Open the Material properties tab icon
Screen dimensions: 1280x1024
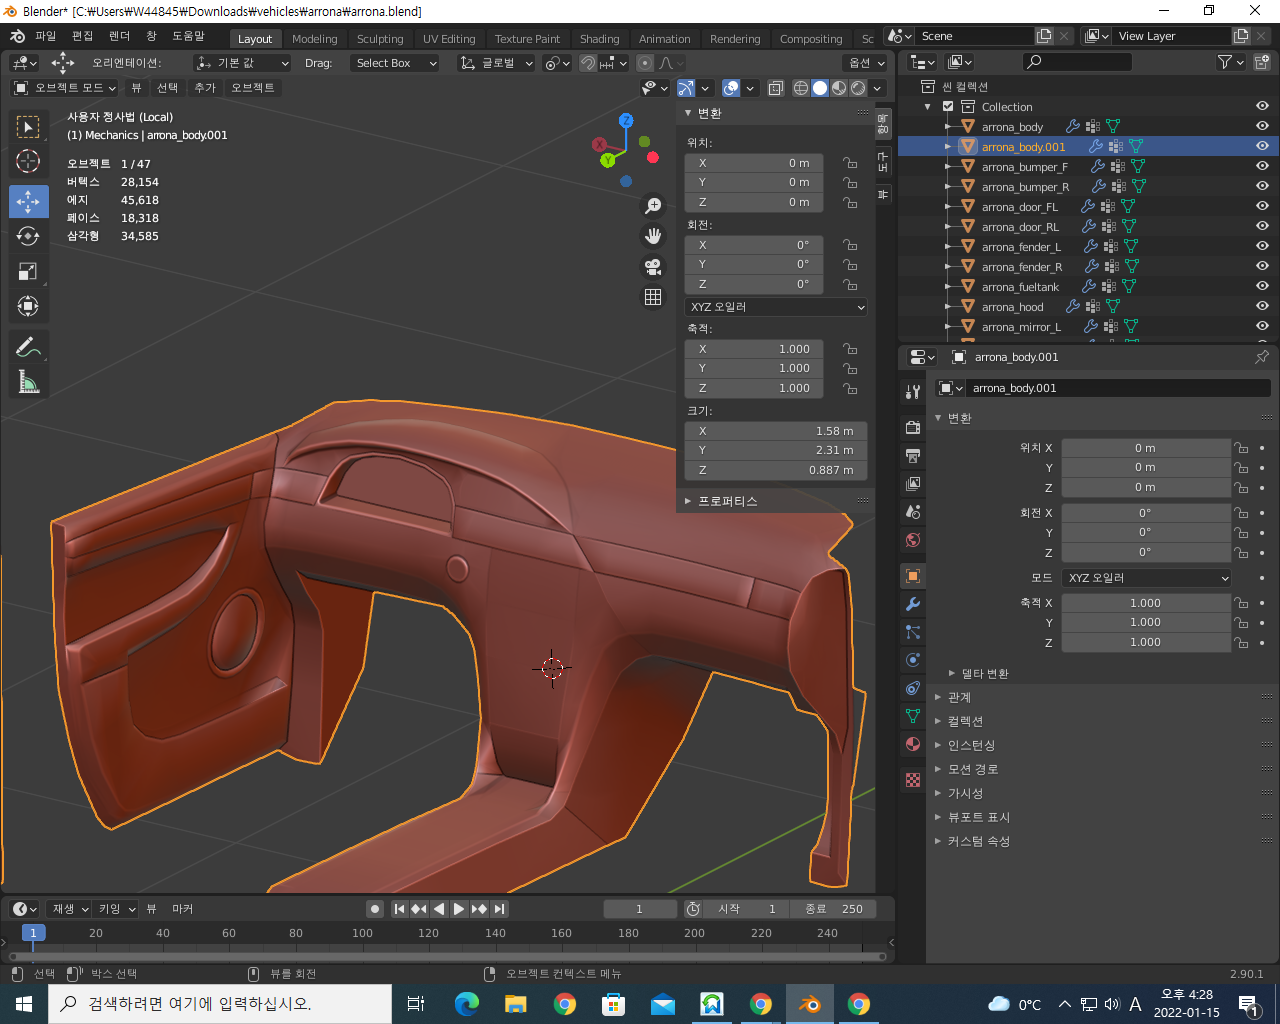pos(912,744)
